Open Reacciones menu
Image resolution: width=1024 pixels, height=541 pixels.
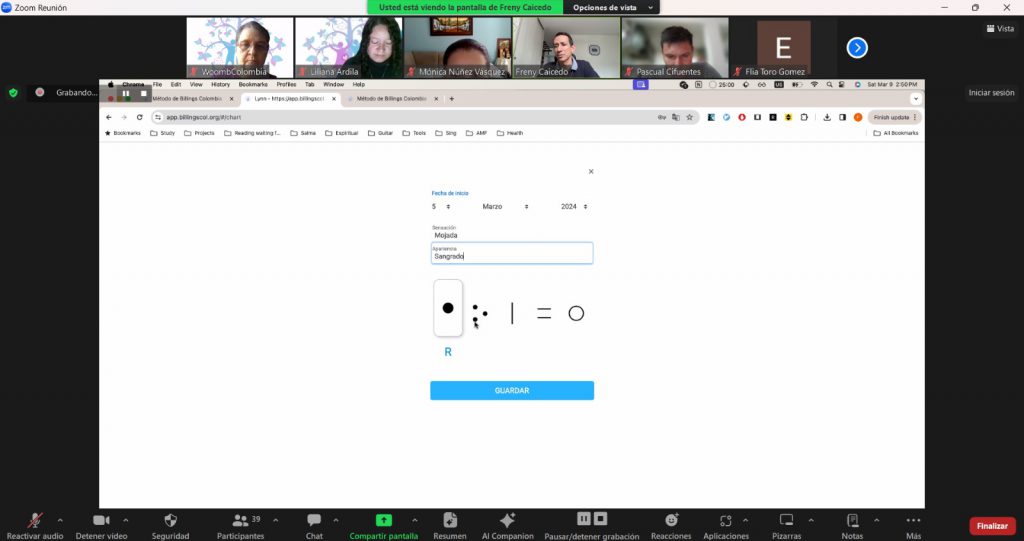click(x=671, y=527)
